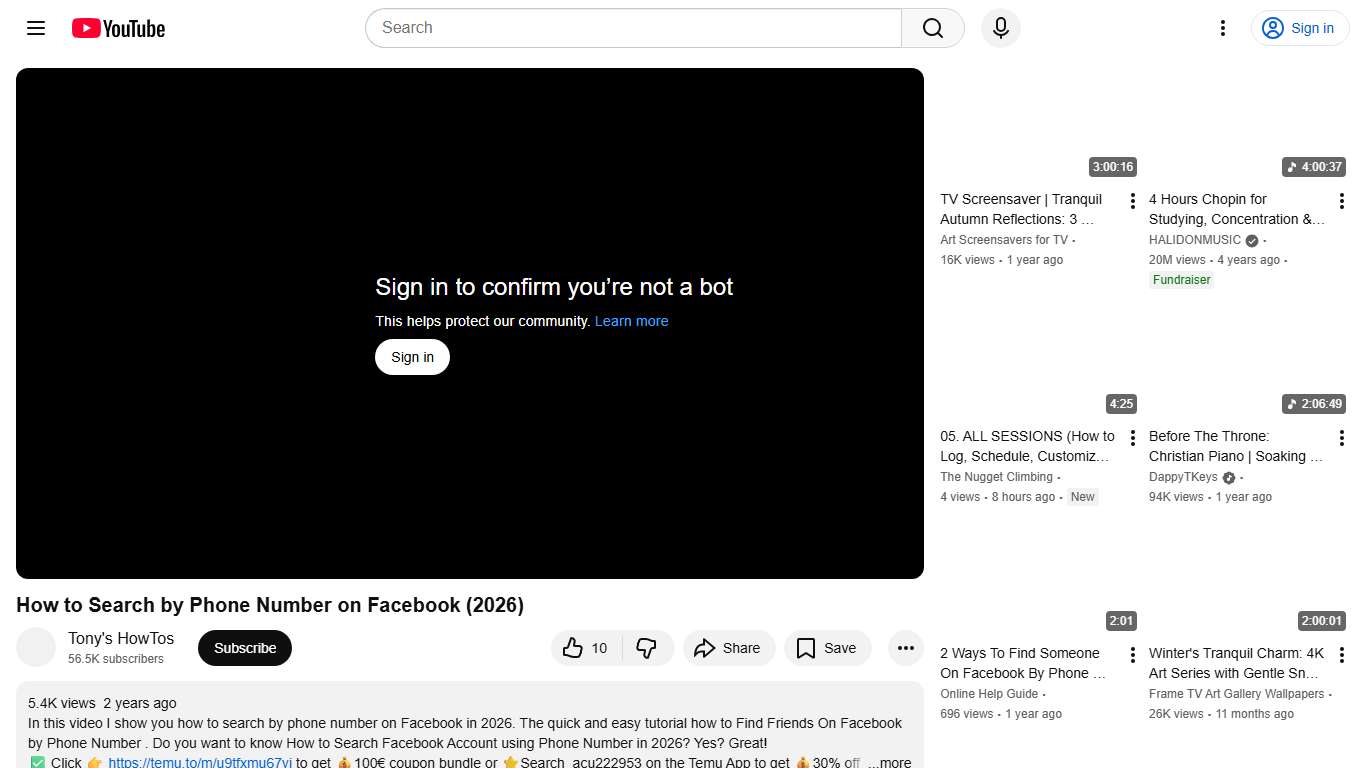This screenshot has height=768, width=1366.
Task: Click the search magnifier icon
Action: click(x=931, y=28)
